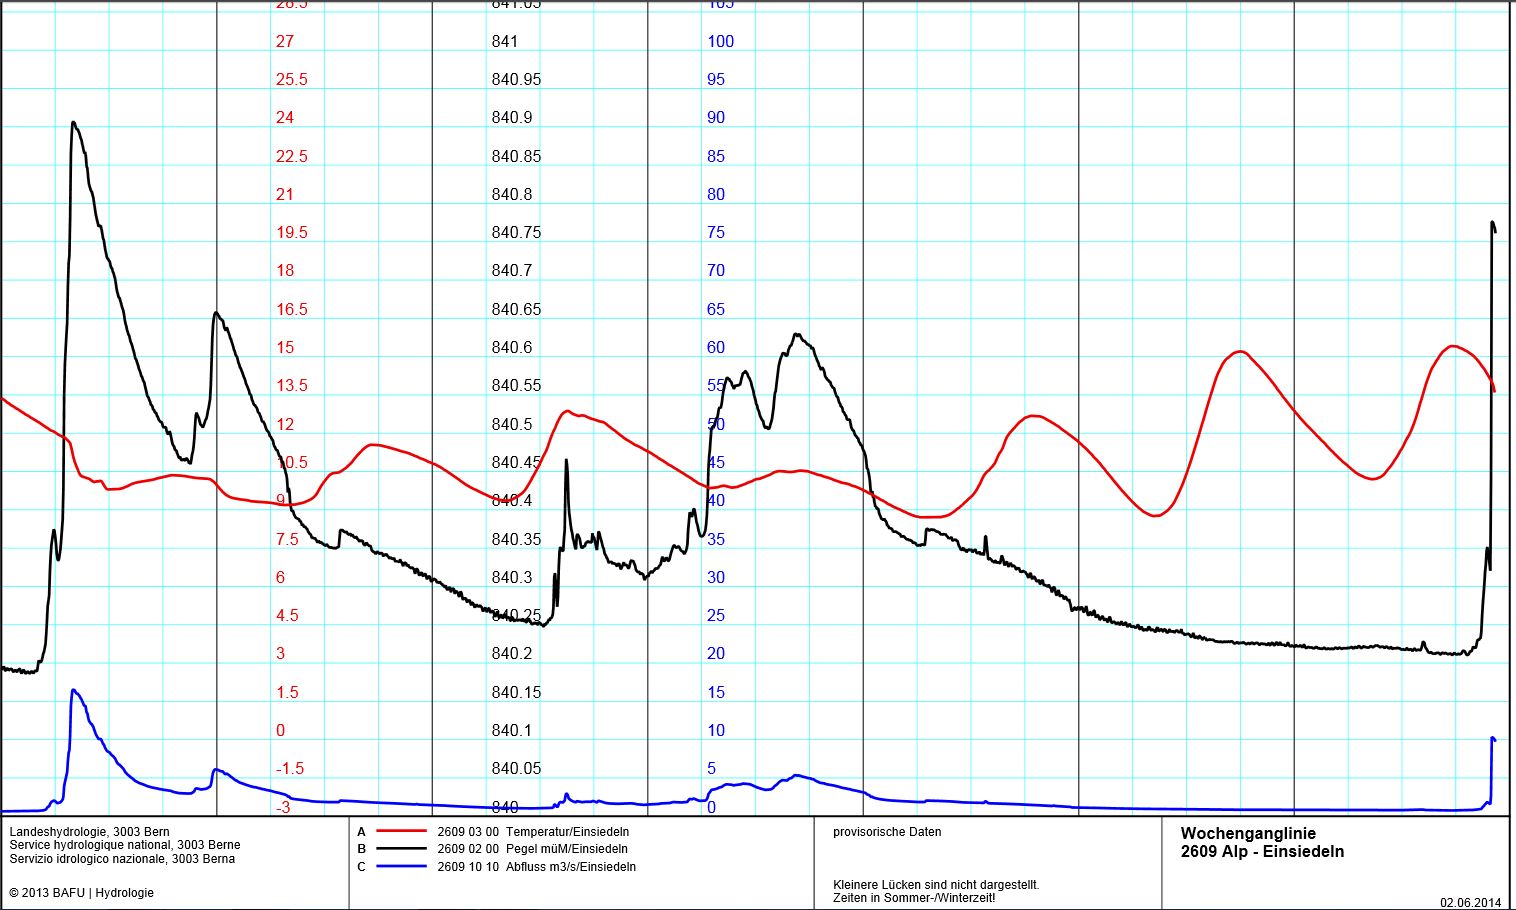
Task: Click the 'Wochenganglinie' chart title
Action: click(x=1248, y=833)
